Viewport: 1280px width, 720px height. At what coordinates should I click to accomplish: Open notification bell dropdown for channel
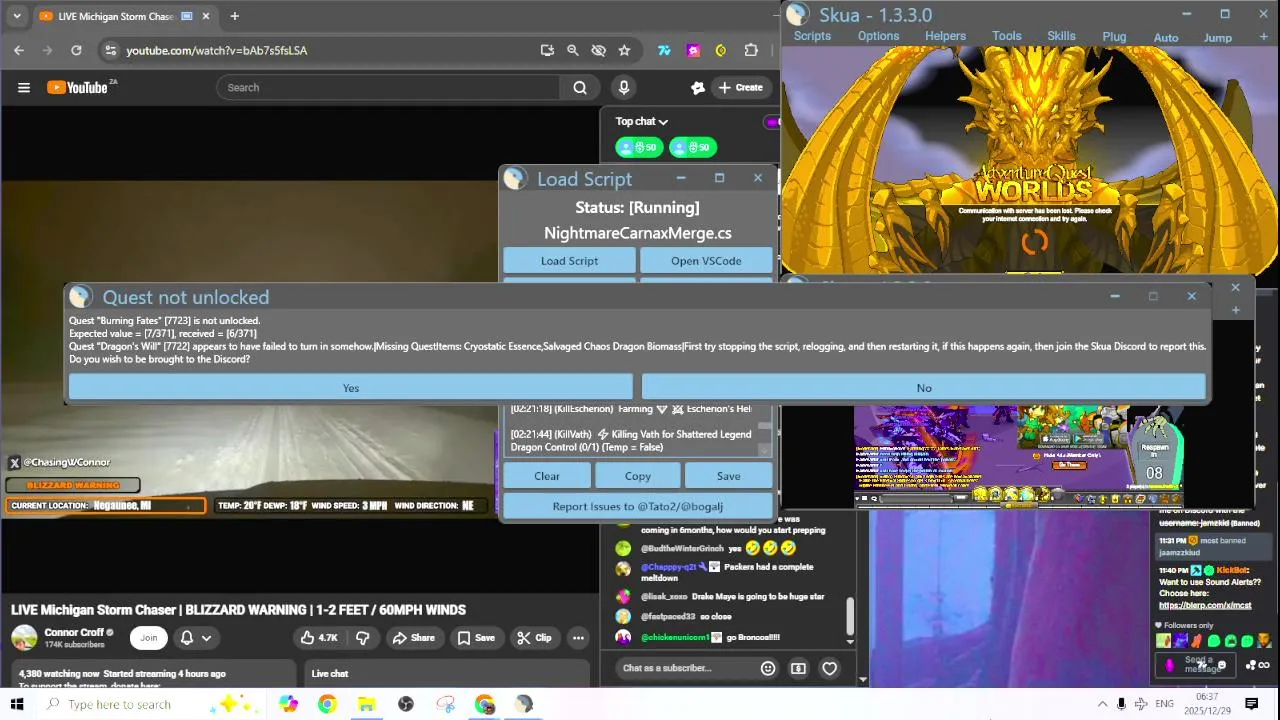pyautogui.click(x=196, y=638)
